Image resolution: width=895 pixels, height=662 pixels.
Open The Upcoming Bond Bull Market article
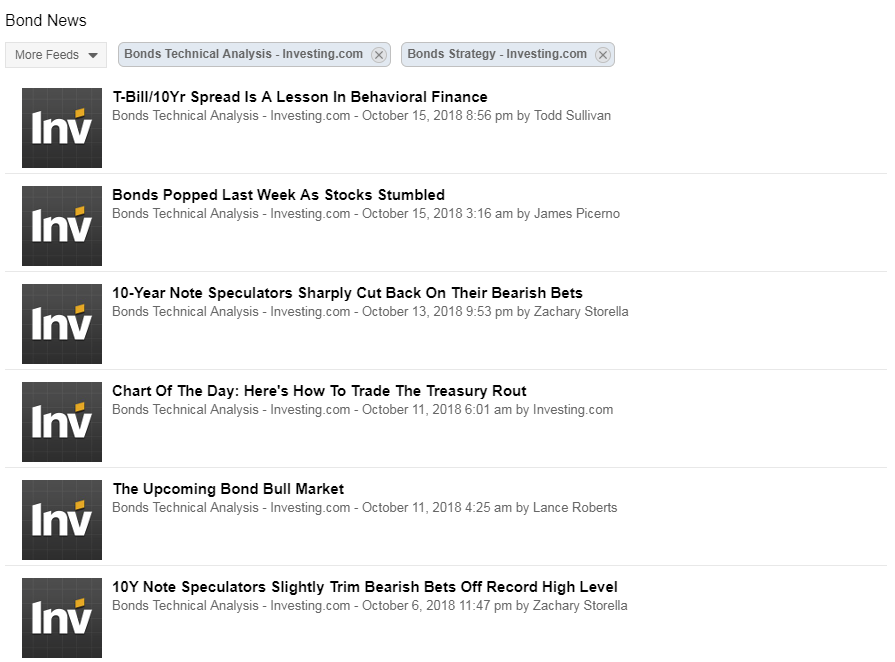[x=228, y=489]
